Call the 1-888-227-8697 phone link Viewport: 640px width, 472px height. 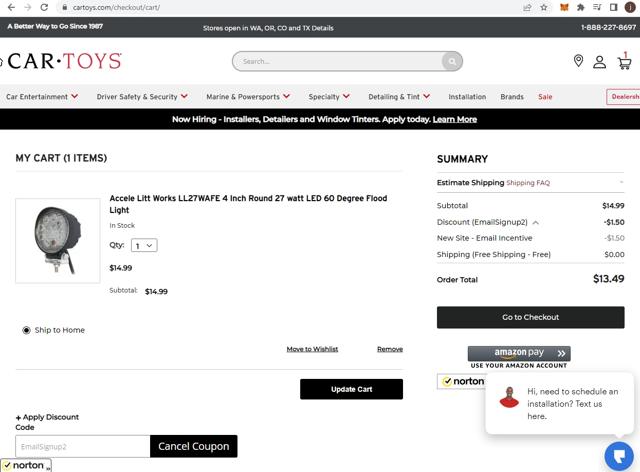[608, 27]
